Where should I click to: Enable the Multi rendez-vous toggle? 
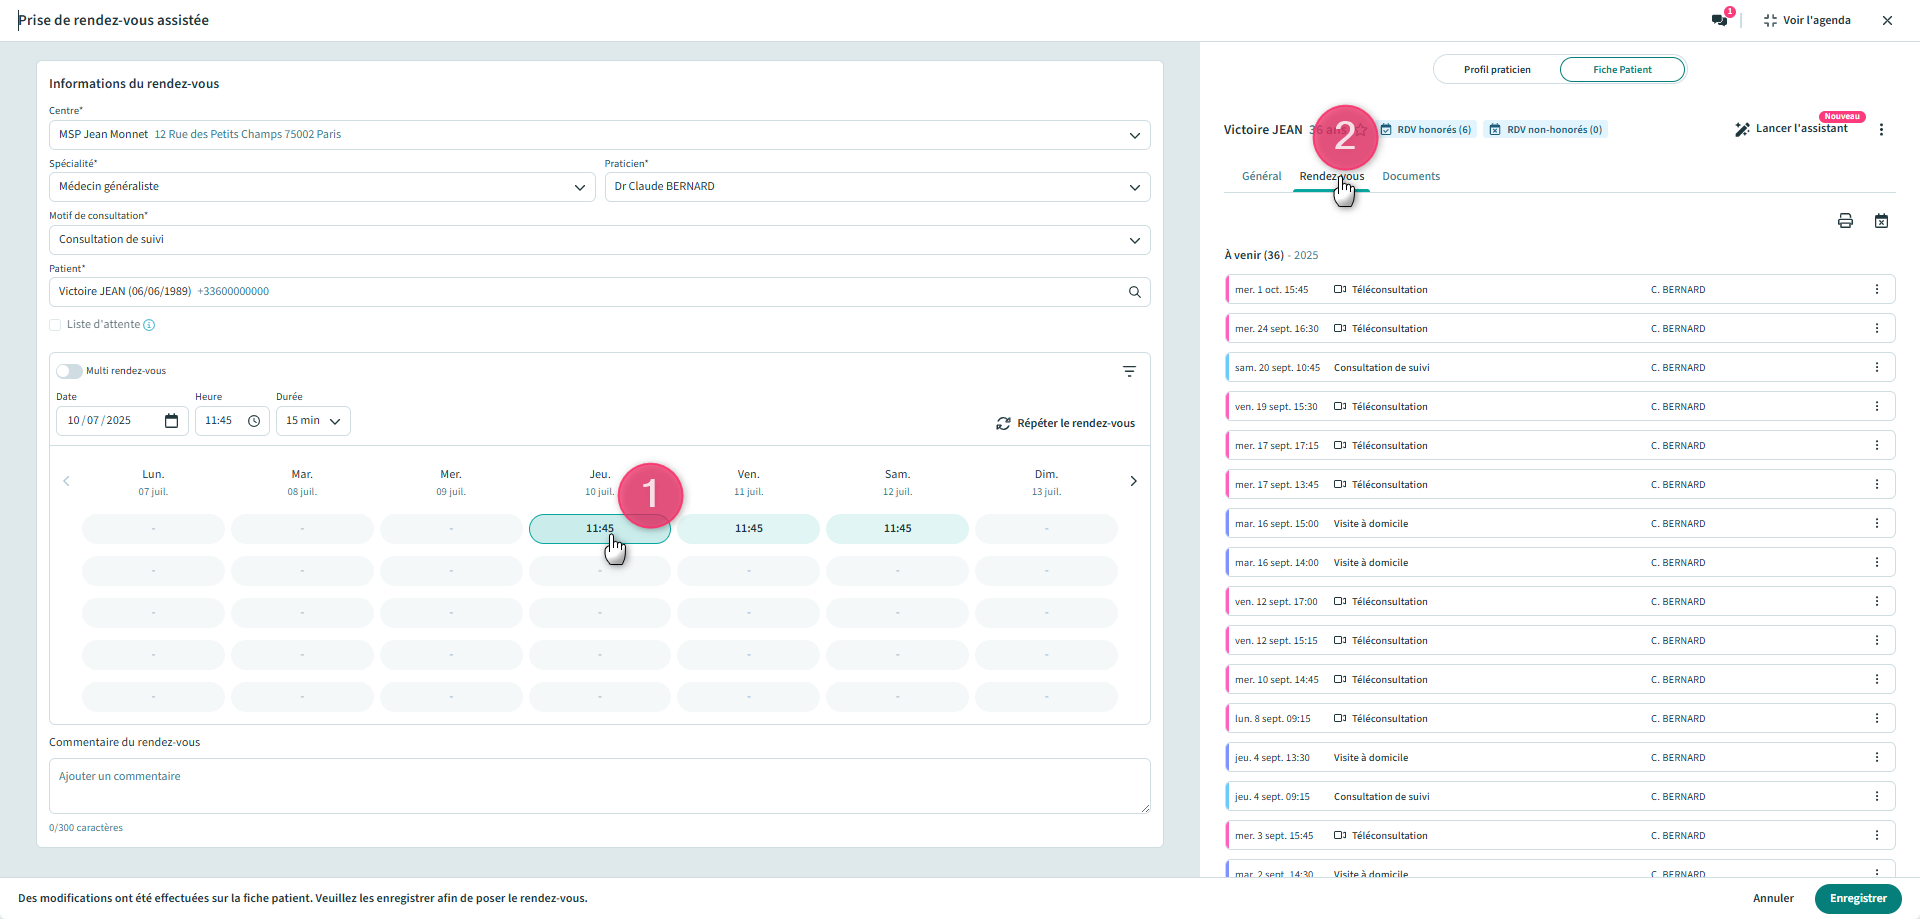(x=69, y=371)
